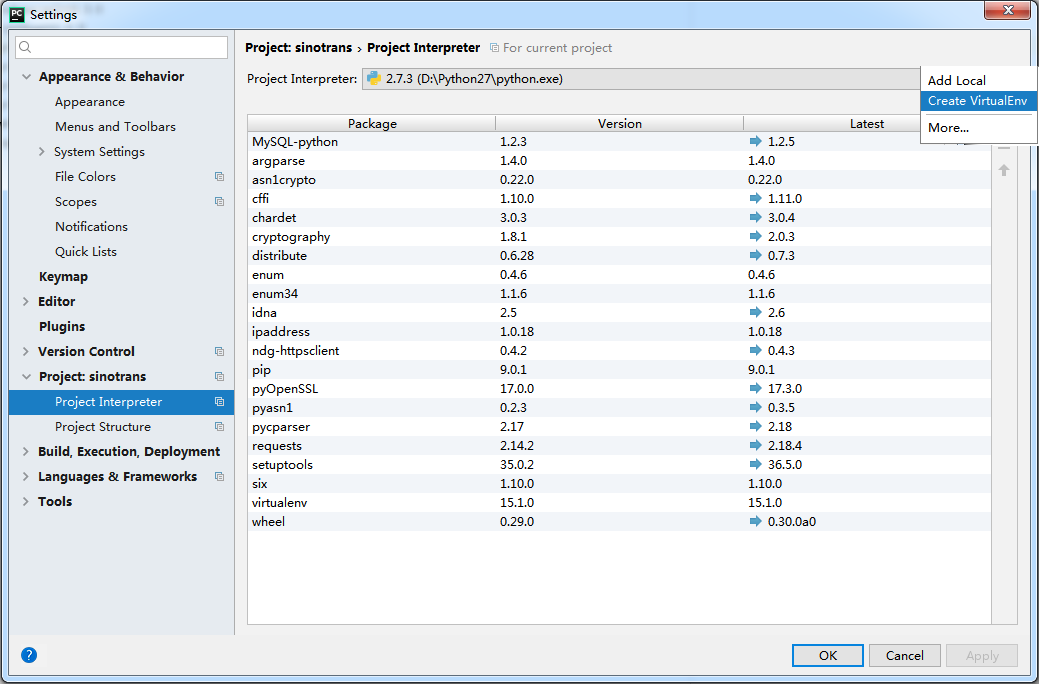Sort the table by Latest column
Image resolution: width=1039 pixels, height=684 pixels.
click(x=867, y=123)
